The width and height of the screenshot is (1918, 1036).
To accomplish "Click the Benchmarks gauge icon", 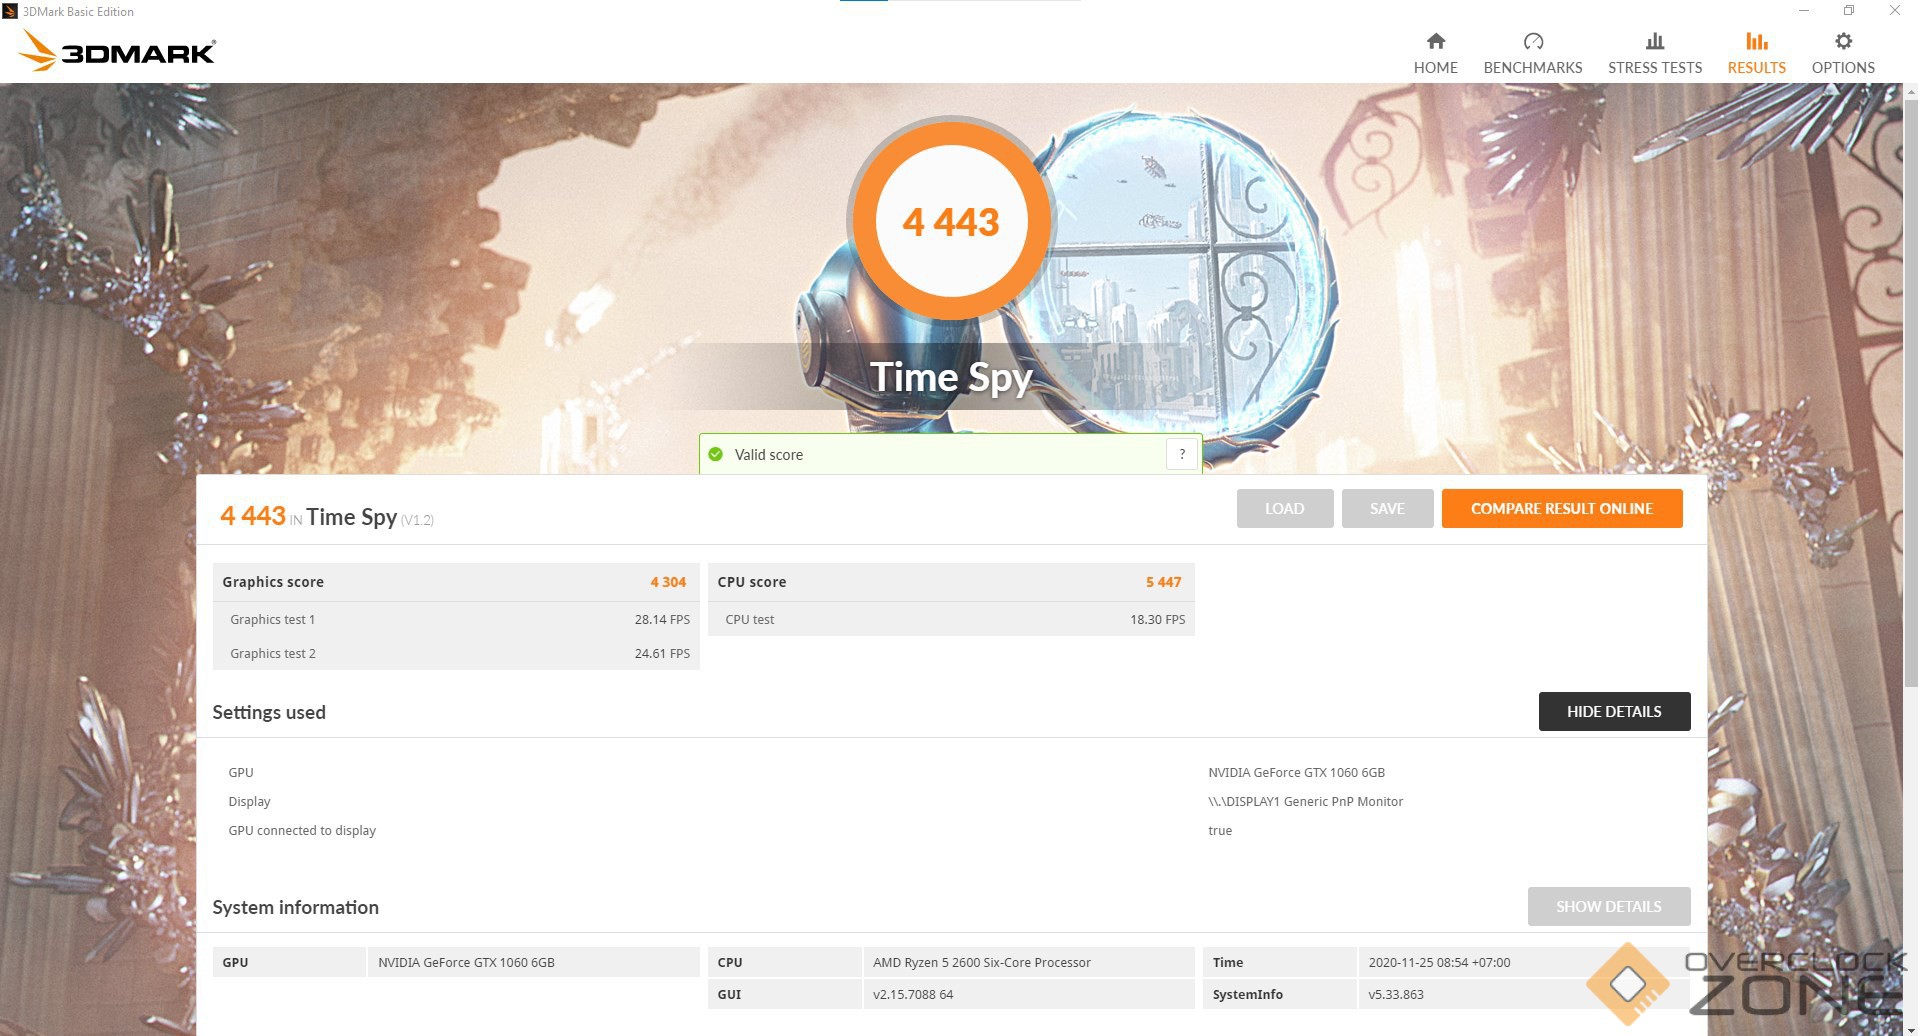I will pos(1532,41).
